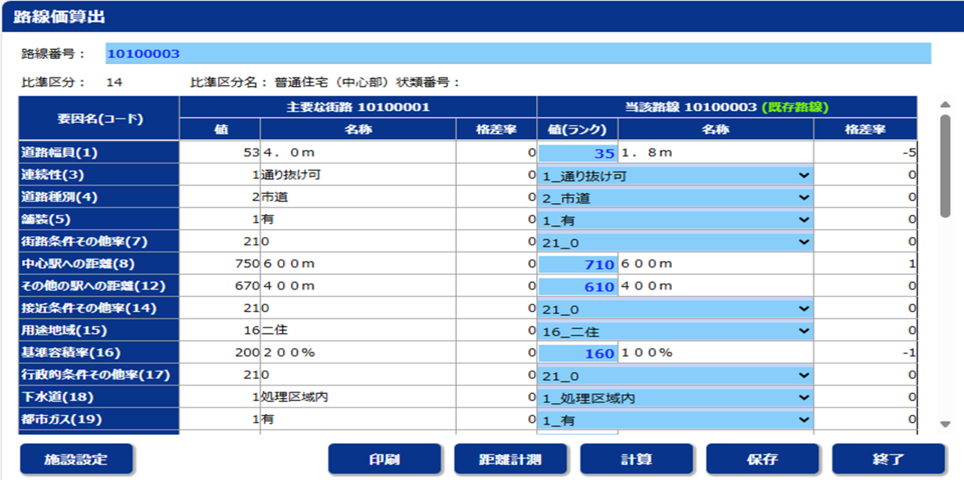Select the 基準容積率 rank field showing 160
The width and height of the screenshot is (964, 480).
tap(578, 353)
